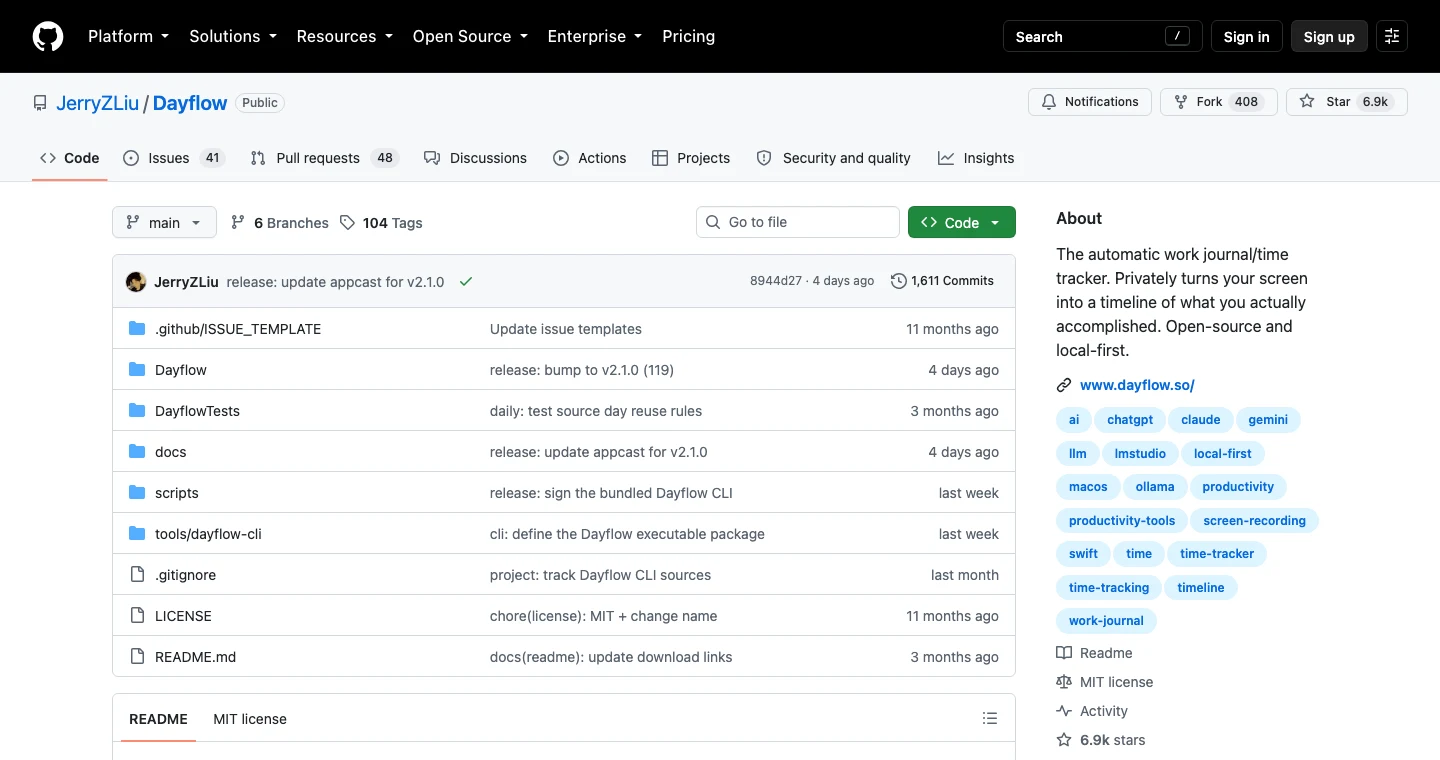Click the tag icon next to 104 Tags

coord(347,222)
